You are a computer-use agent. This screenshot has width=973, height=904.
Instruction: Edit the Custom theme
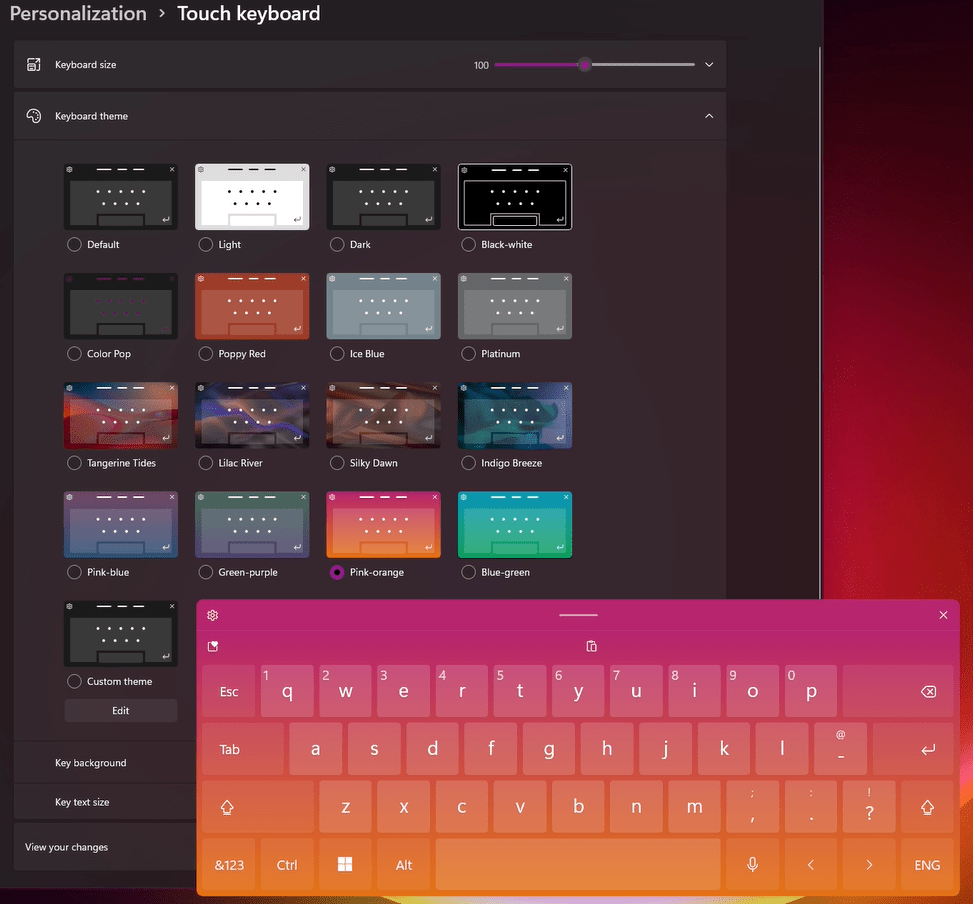click(120, 710)
